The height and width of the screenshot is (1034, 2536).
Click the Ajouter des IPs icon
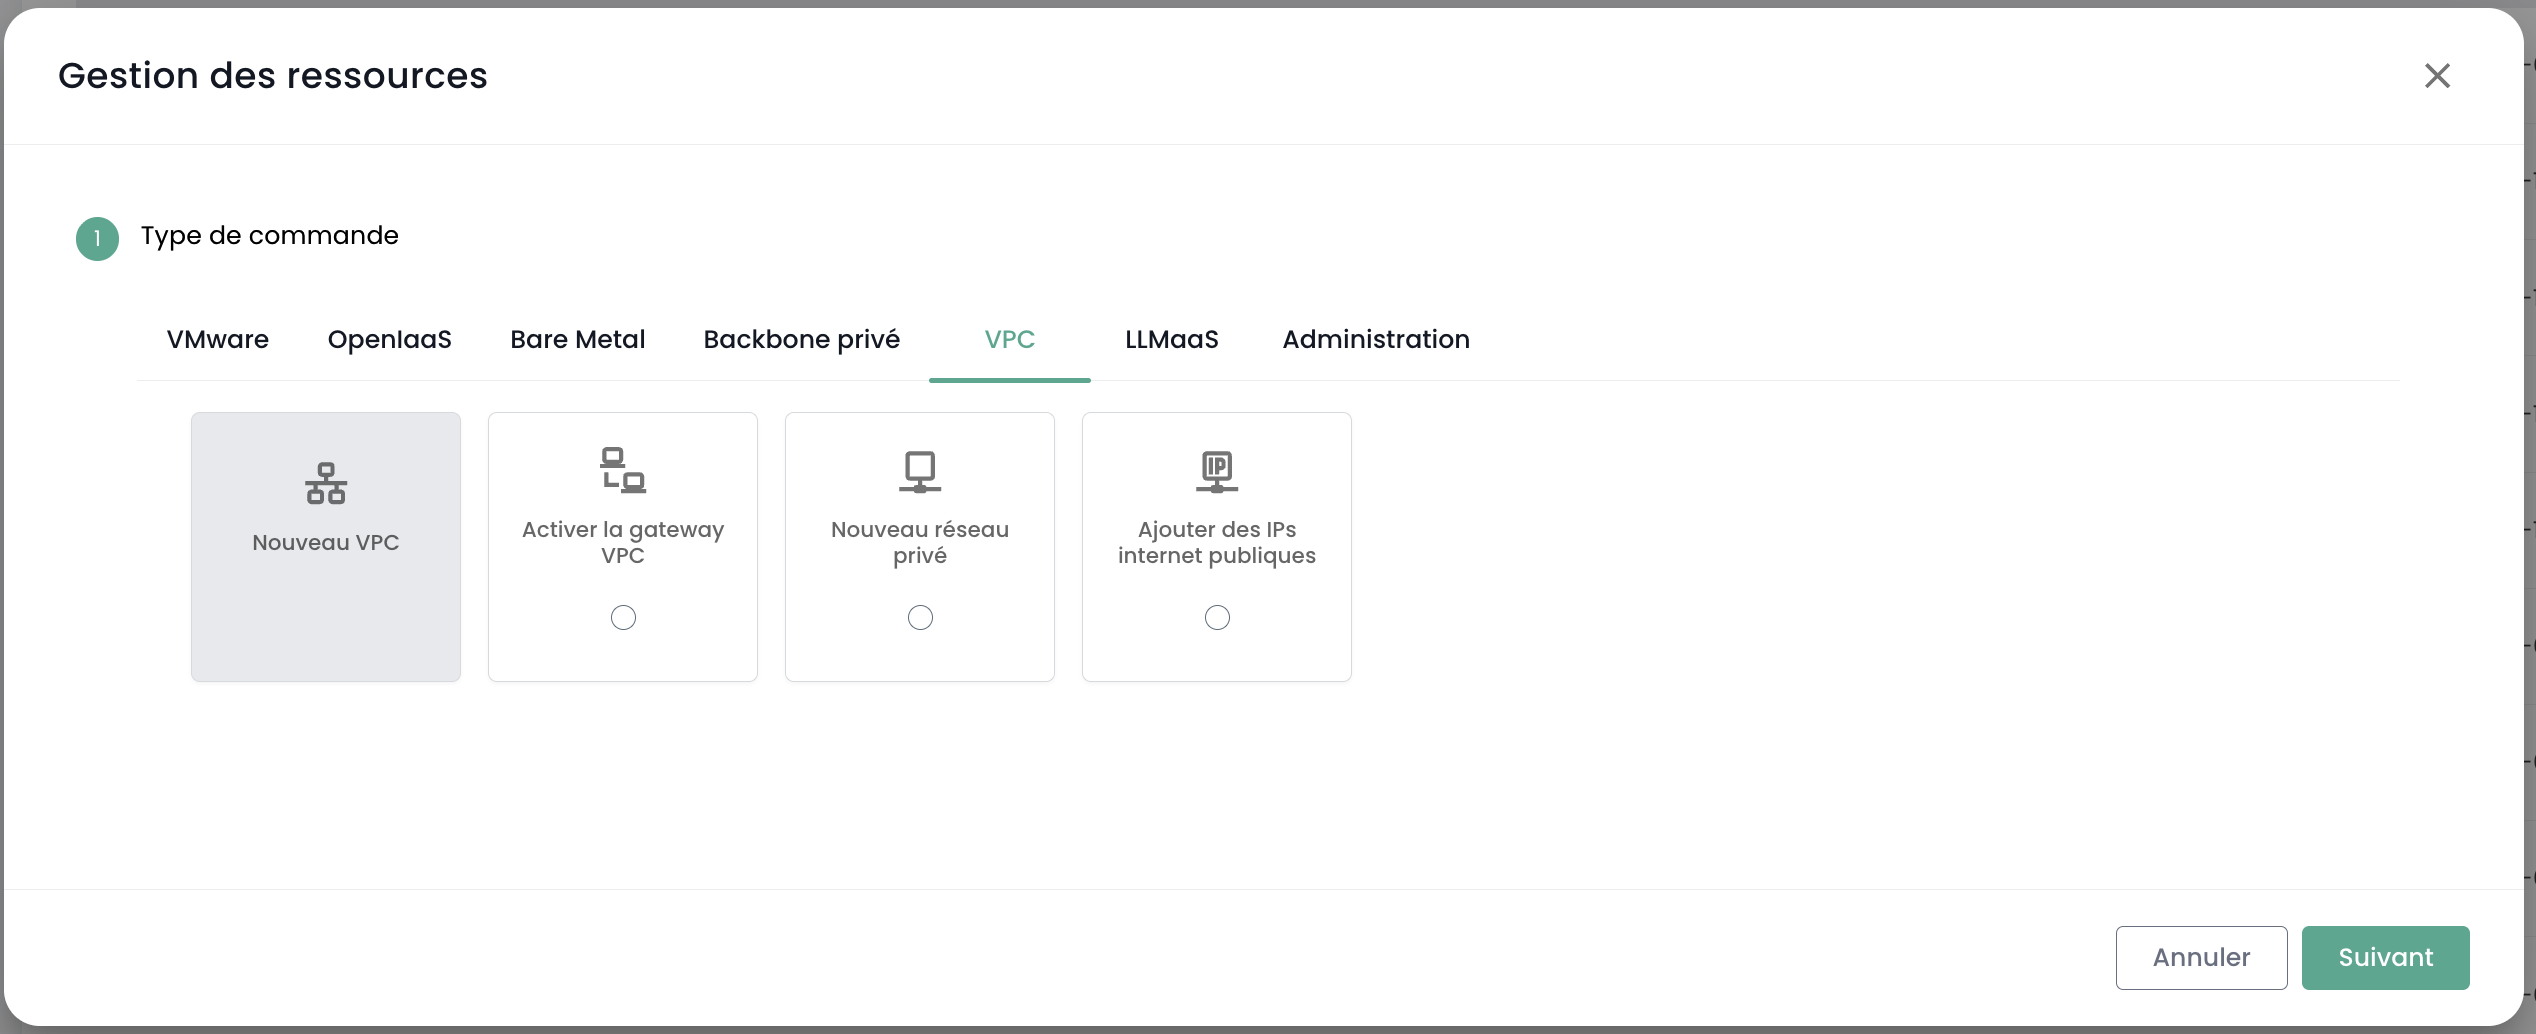pyautogui.click(x=1216, y=471)
